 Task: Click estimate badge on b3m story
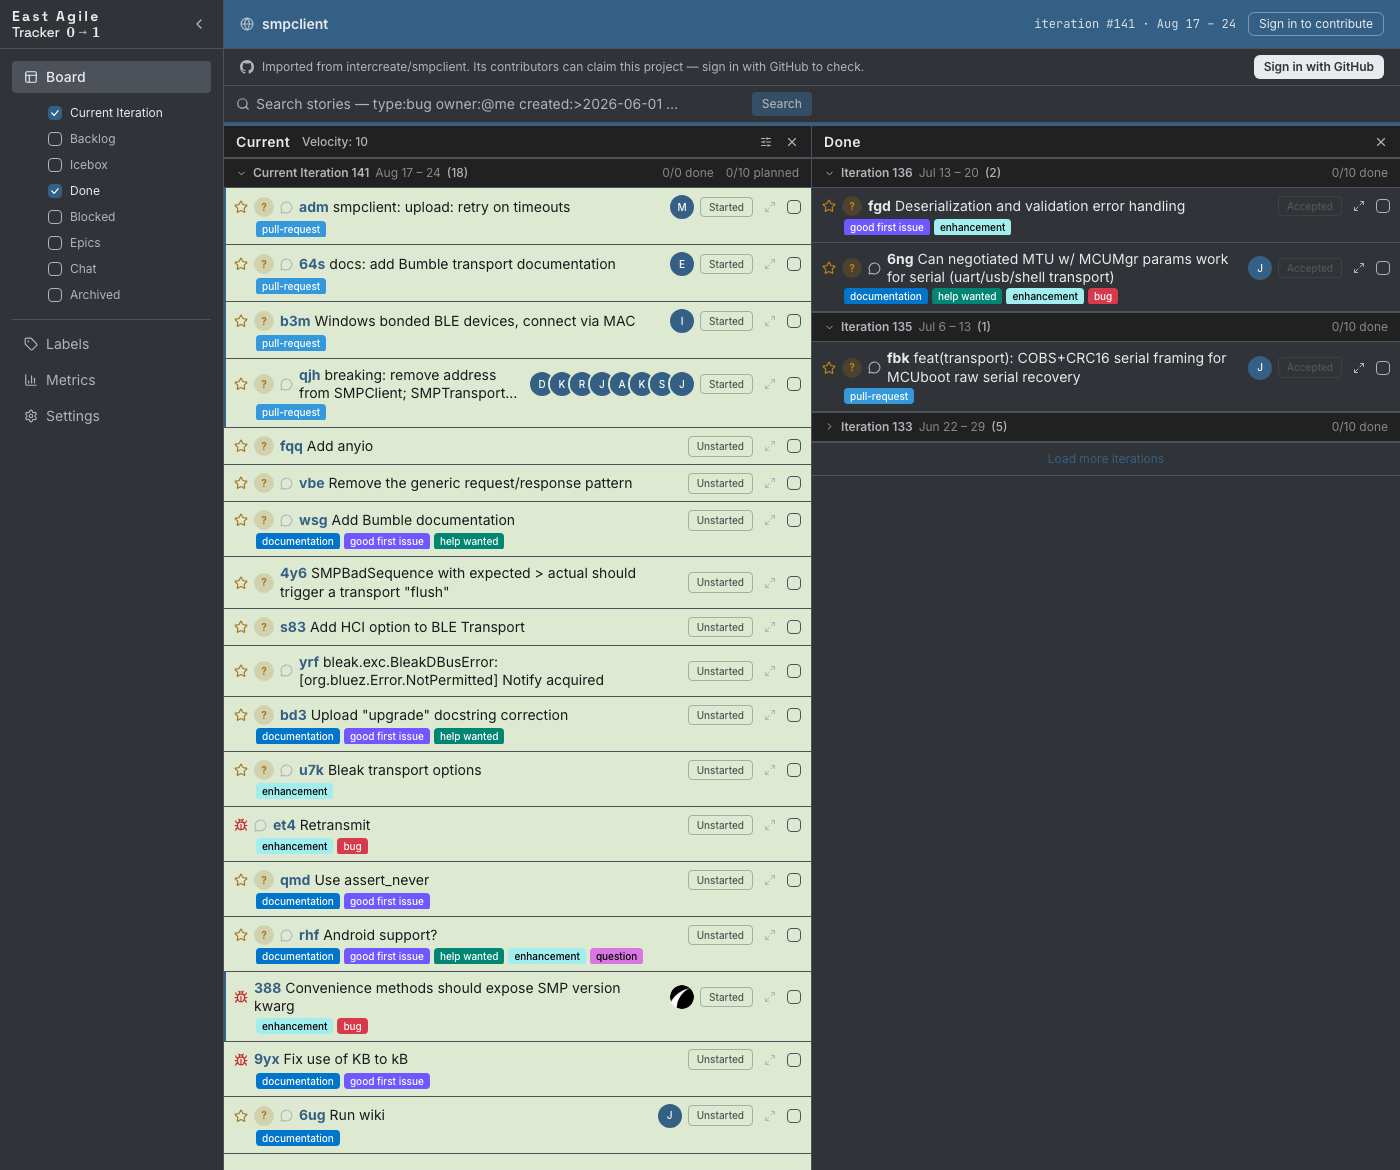[x=263, y=321]
